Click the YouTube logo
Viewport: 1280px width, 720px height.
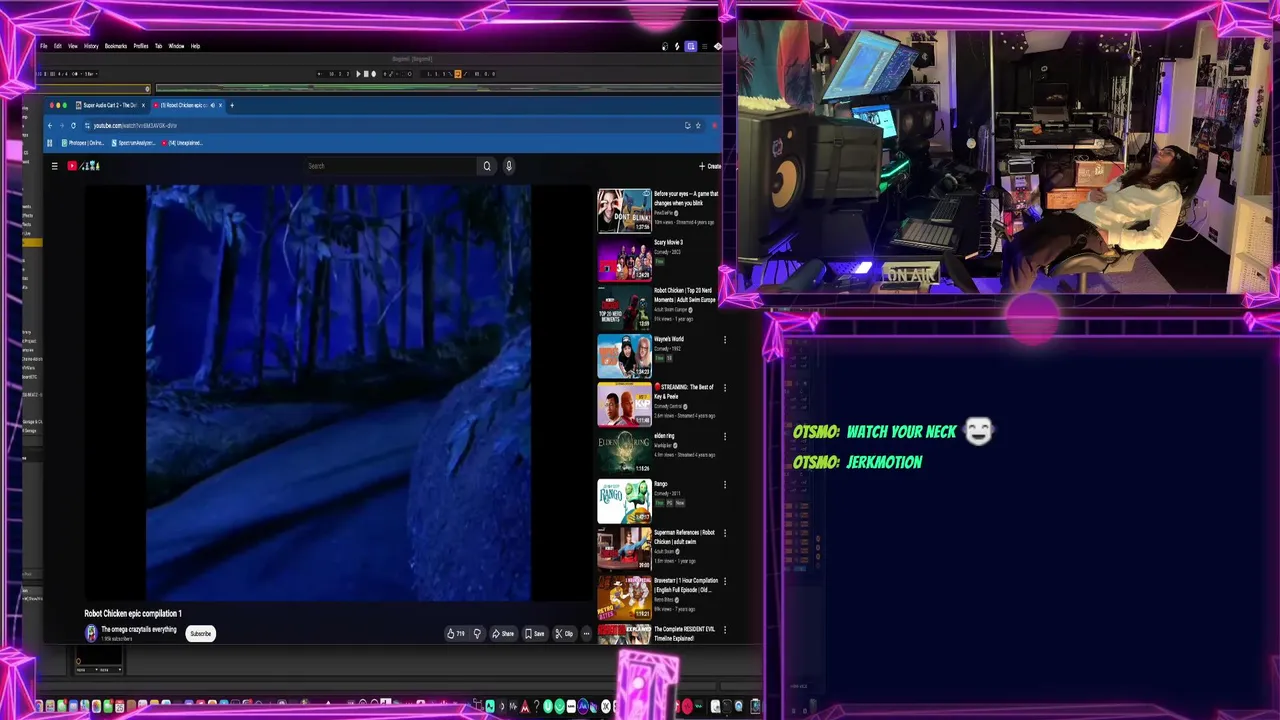pyautogui.click(x=85, y=166)
